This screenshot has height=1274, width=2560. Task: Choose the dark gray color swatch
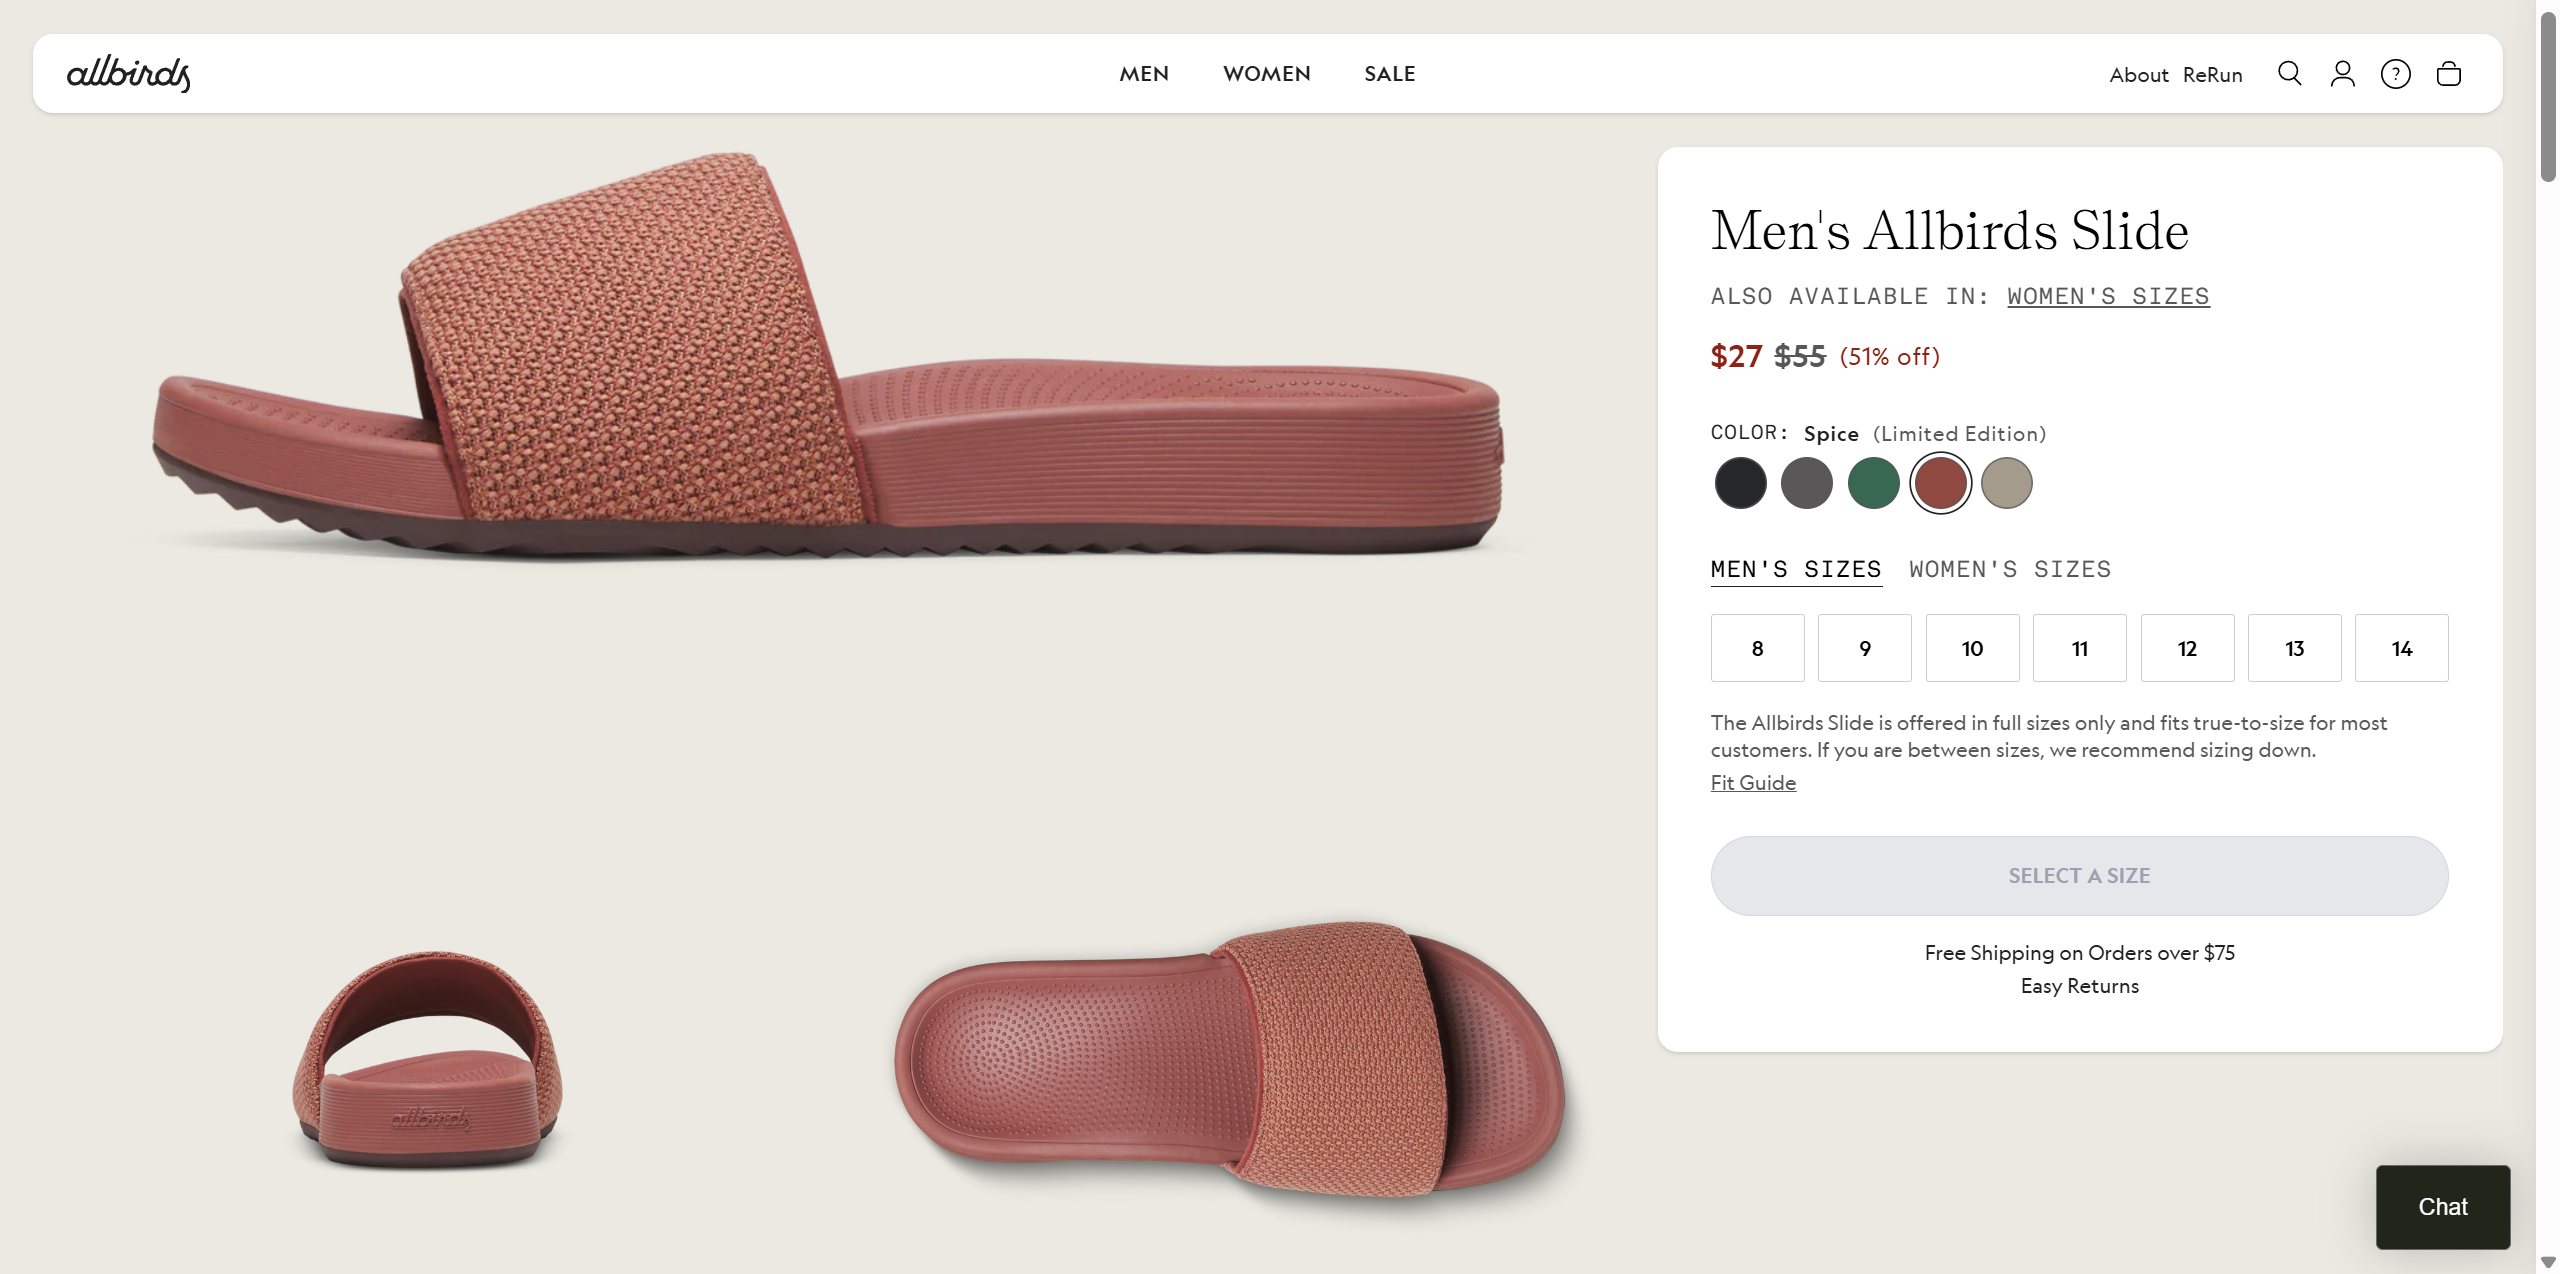click(1806, 483)
